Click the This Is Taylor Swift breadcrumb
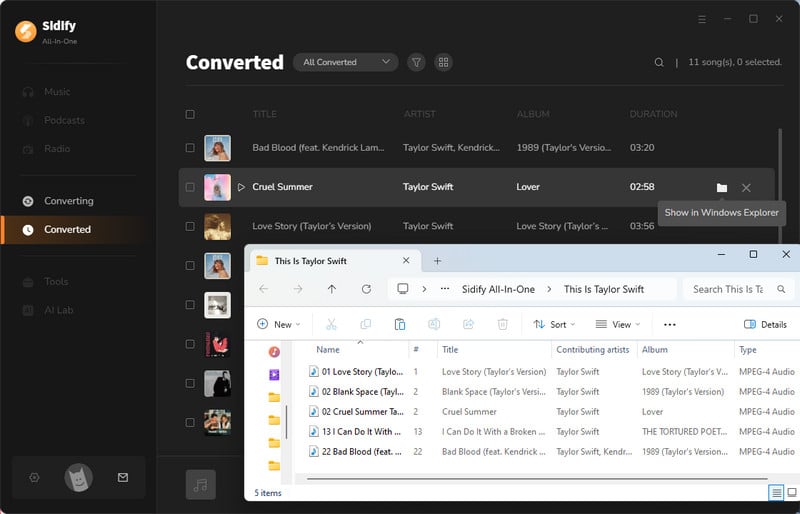 [x=604, y=289]
